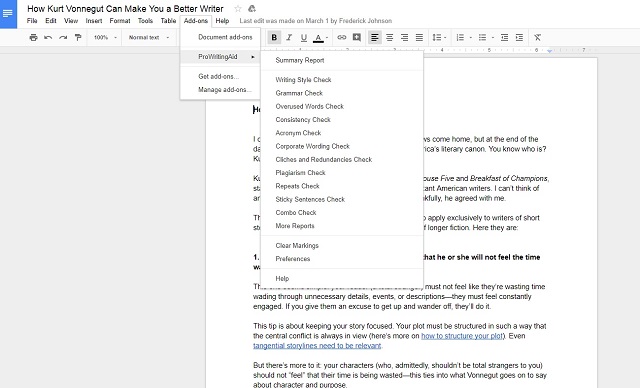This screenshot has width=640, height=388.
Task: Open the 'how to structure your plot' link
Action: click(x=462, y=336)
